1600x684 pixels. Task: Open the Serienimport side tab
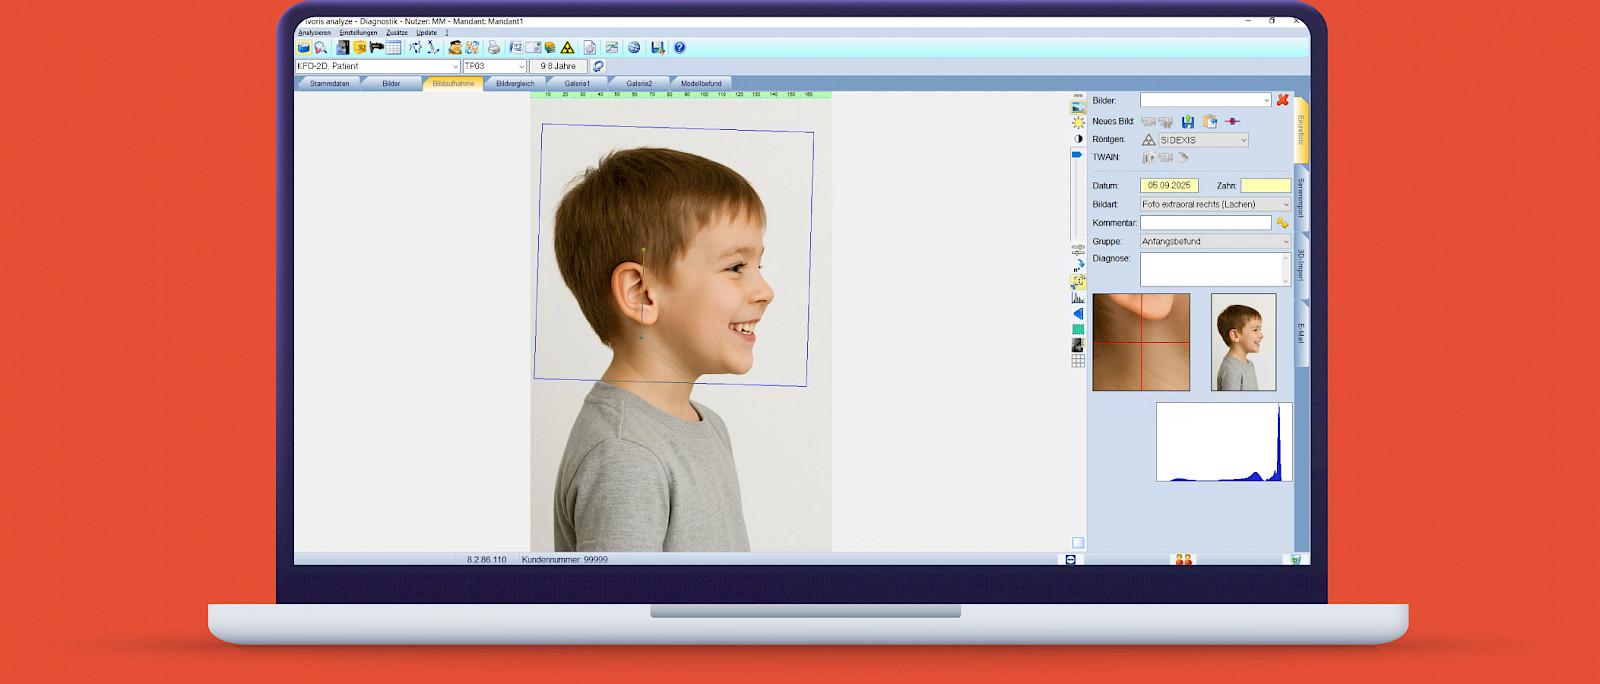(x=1301, y=198)
